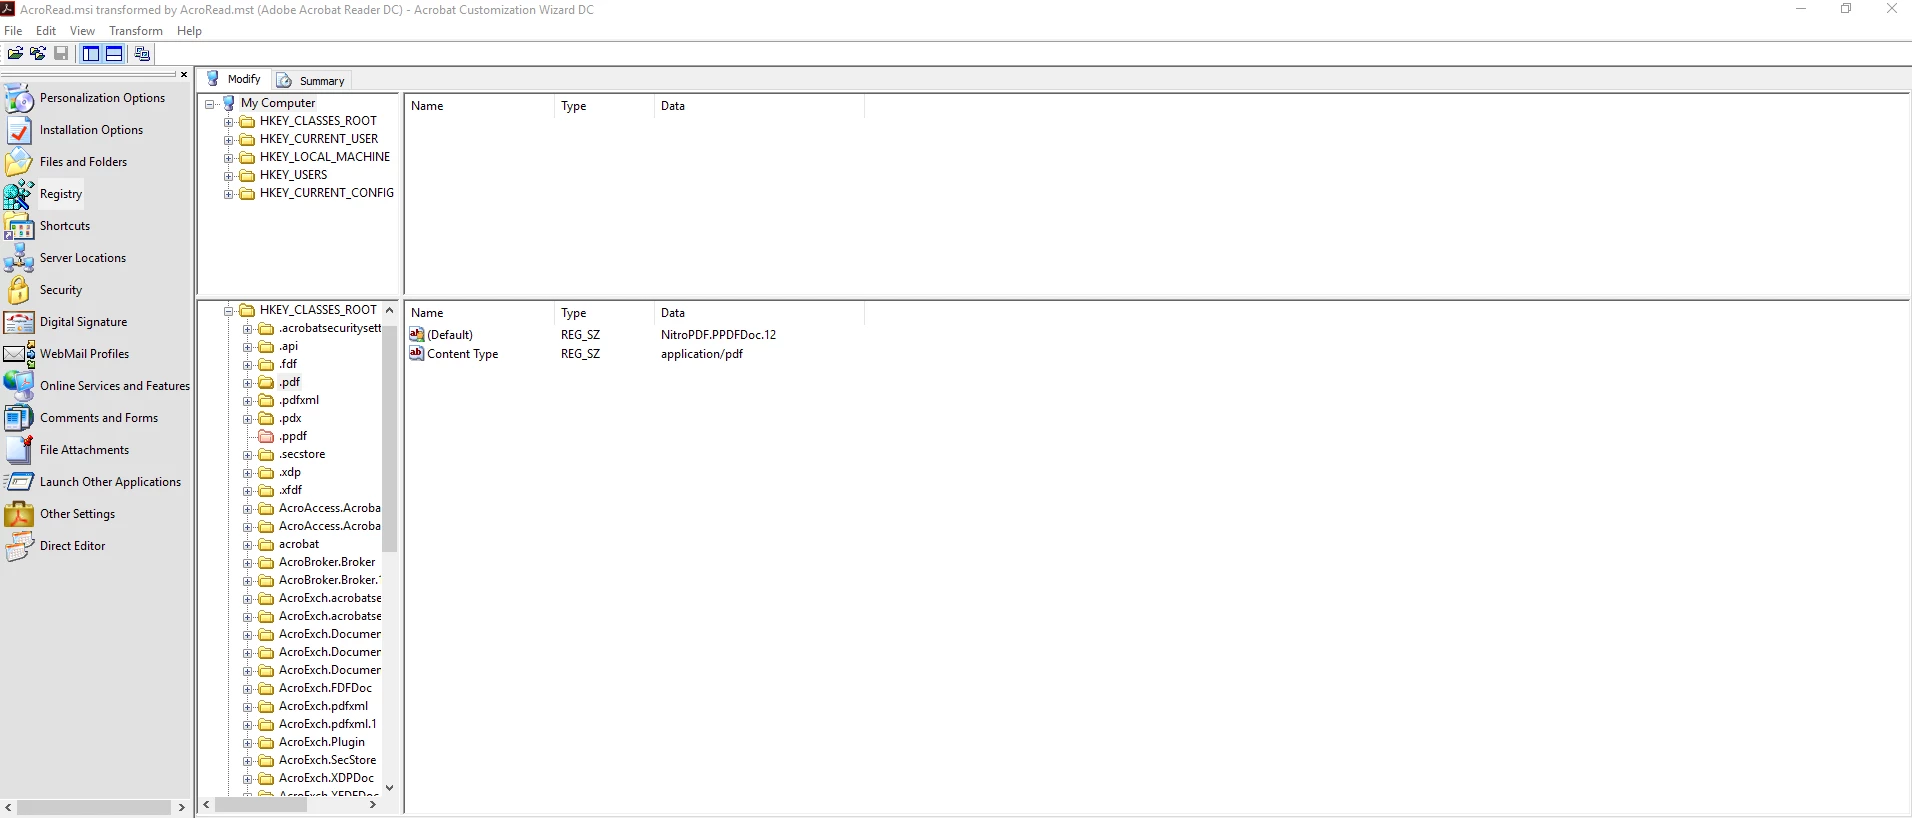Open the Other Settings icon
This screenshot has width=1912, height=818.
(19, 514)
